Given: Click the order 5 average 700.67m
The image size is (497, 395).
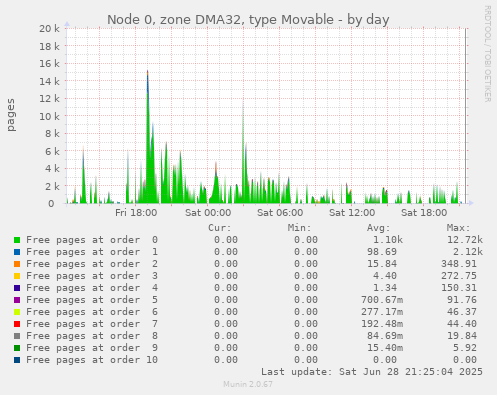Looking at the screenshot, I should coord(382,300).
